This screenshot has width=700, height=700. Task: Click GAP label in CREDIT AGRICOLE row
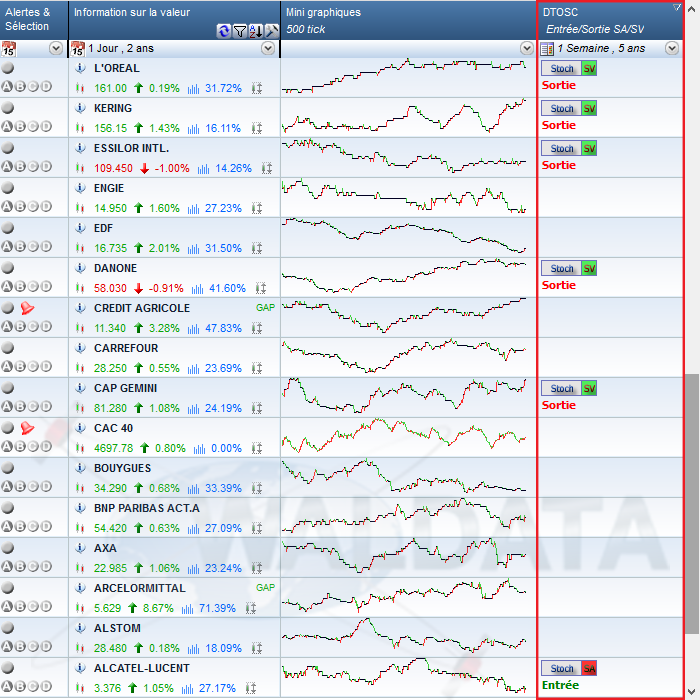coord(265,308)
